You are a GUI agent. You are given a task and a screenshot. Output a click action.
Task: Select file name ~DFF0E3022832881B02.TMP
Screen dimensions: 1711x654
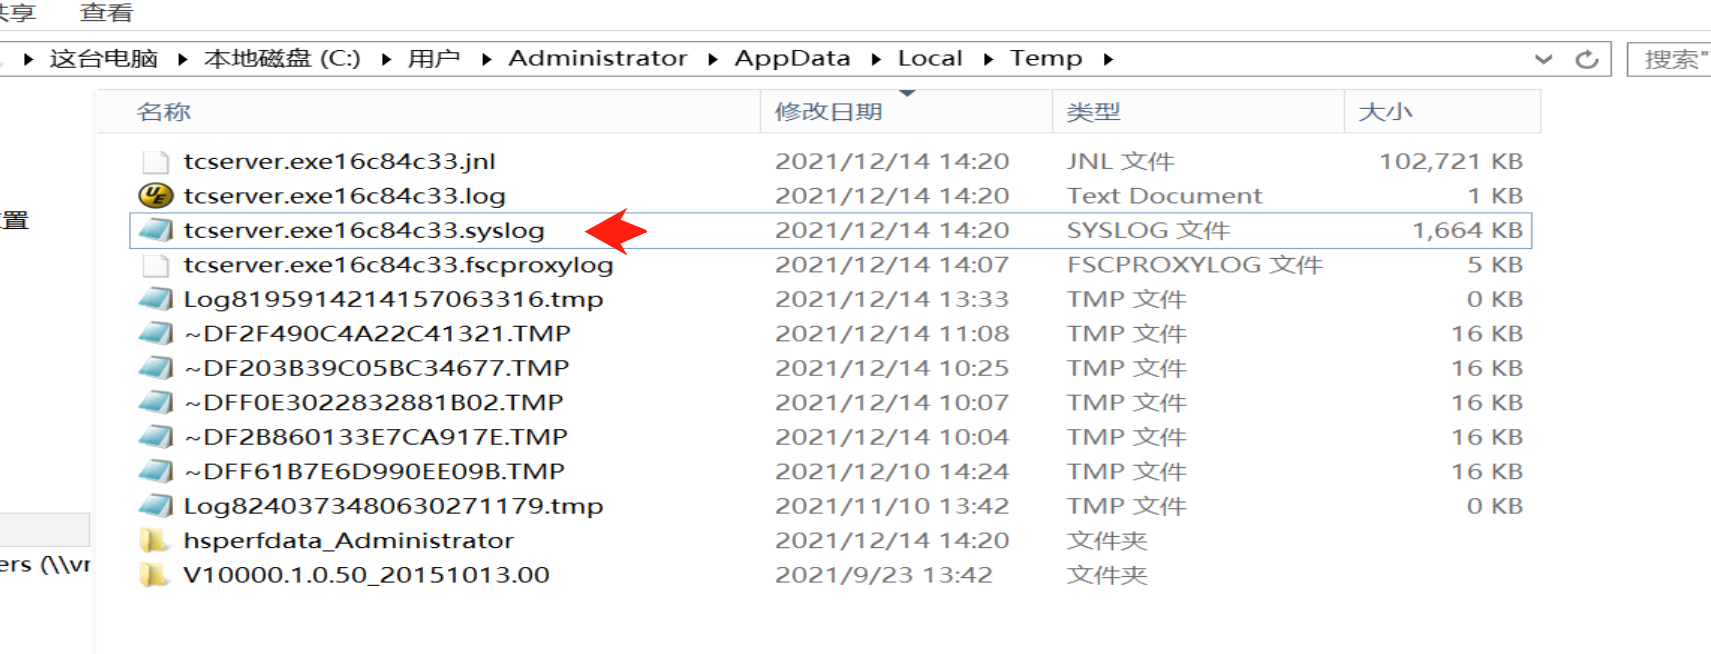373,402
